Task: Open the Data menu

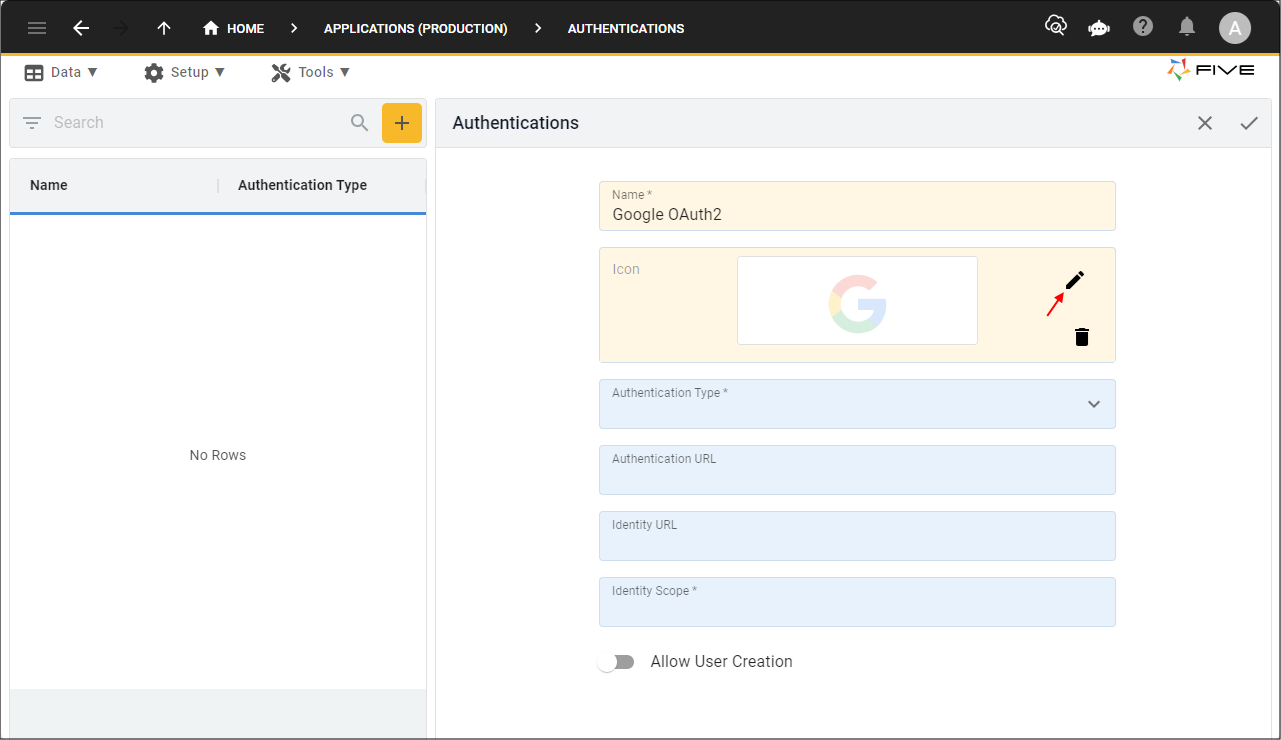Action: click(x=61, y=72)
